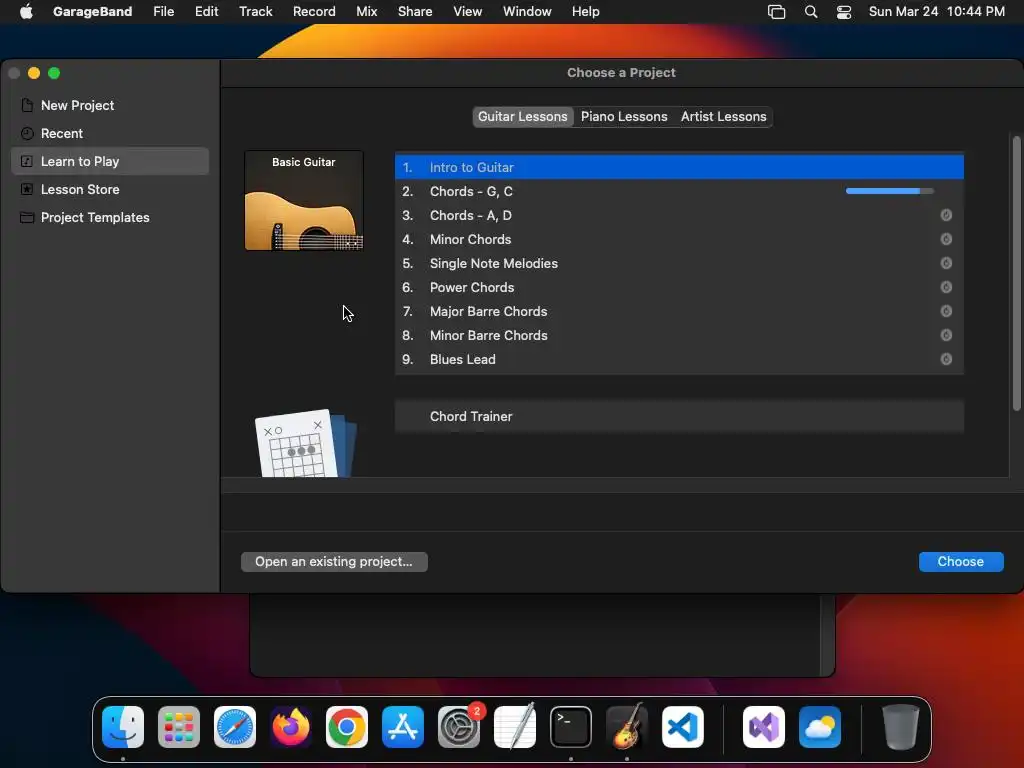Click download icon for Minor Chords
This screenshot has width=1024, height=768.
(x=946, y=239)
